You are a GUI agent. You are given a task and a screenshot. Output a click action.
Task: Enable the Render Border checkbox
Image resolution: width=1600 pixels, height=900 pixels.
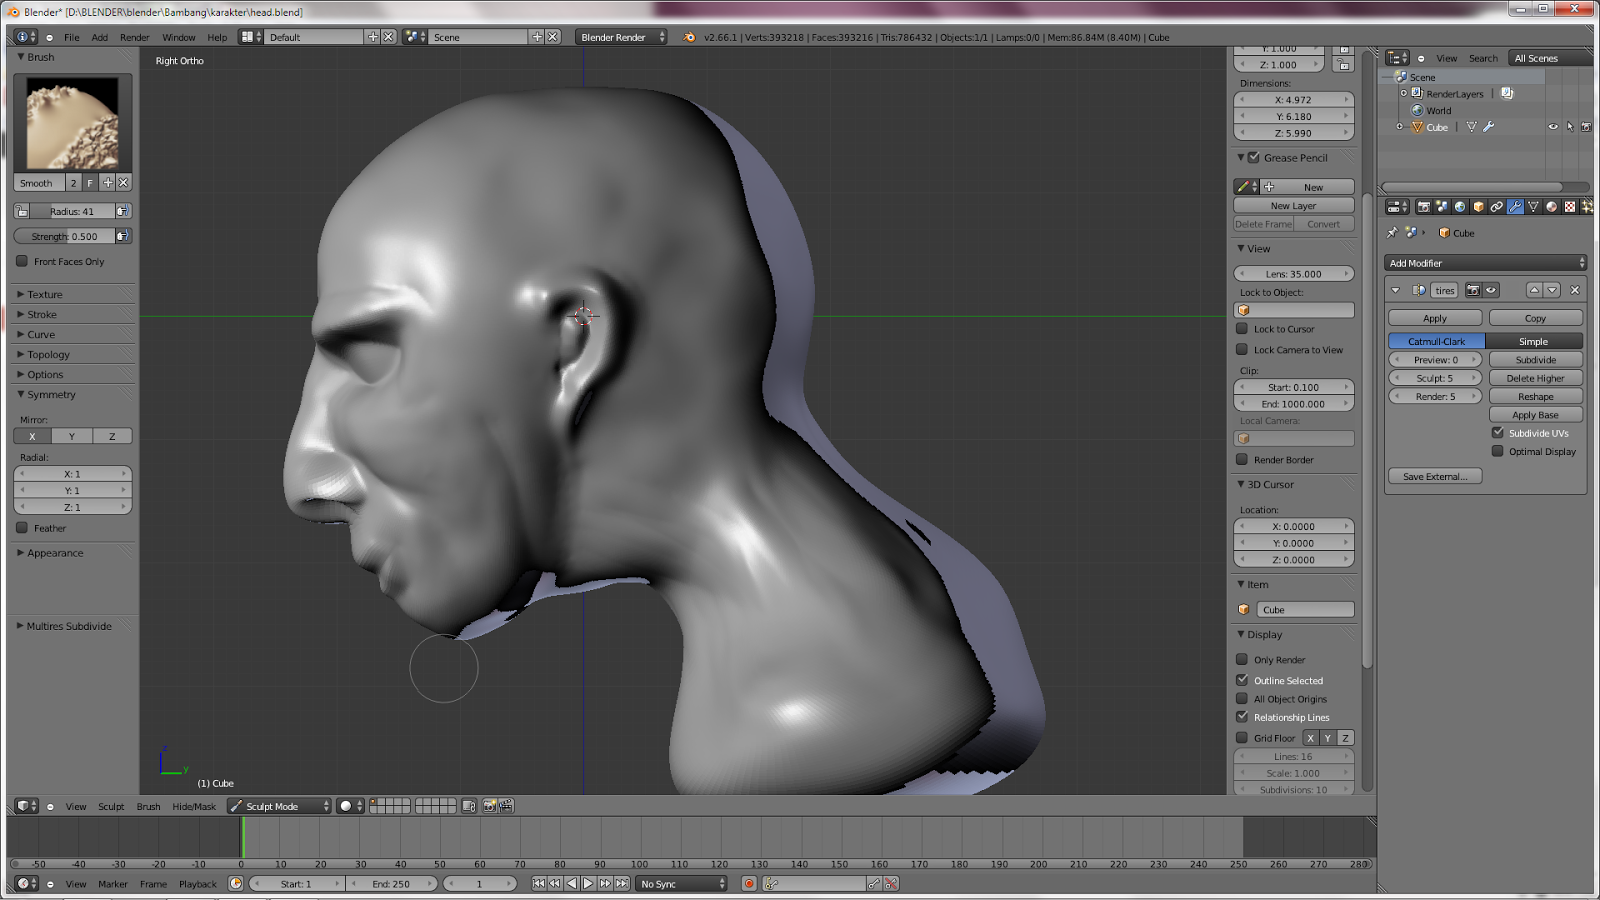coord(1242,460)
